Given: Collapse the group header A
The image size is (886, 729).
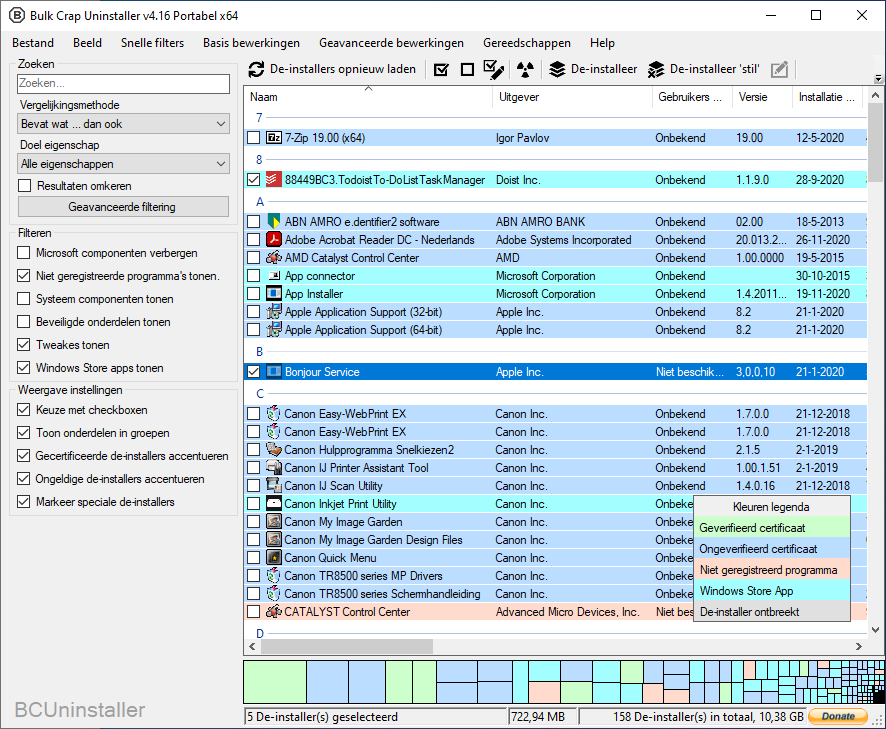Looking at the screenshot, I should pyautogui.click(x=260, y=202).
